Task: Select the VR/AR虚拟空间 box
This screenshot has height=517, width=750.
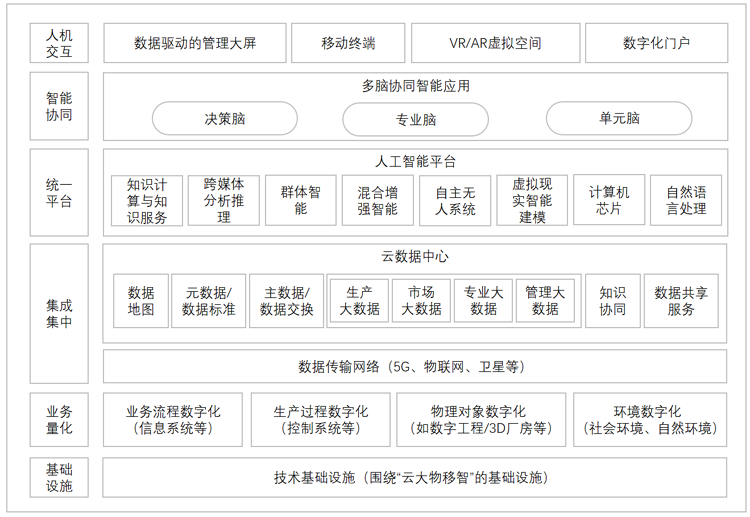Action: (496, 43)
